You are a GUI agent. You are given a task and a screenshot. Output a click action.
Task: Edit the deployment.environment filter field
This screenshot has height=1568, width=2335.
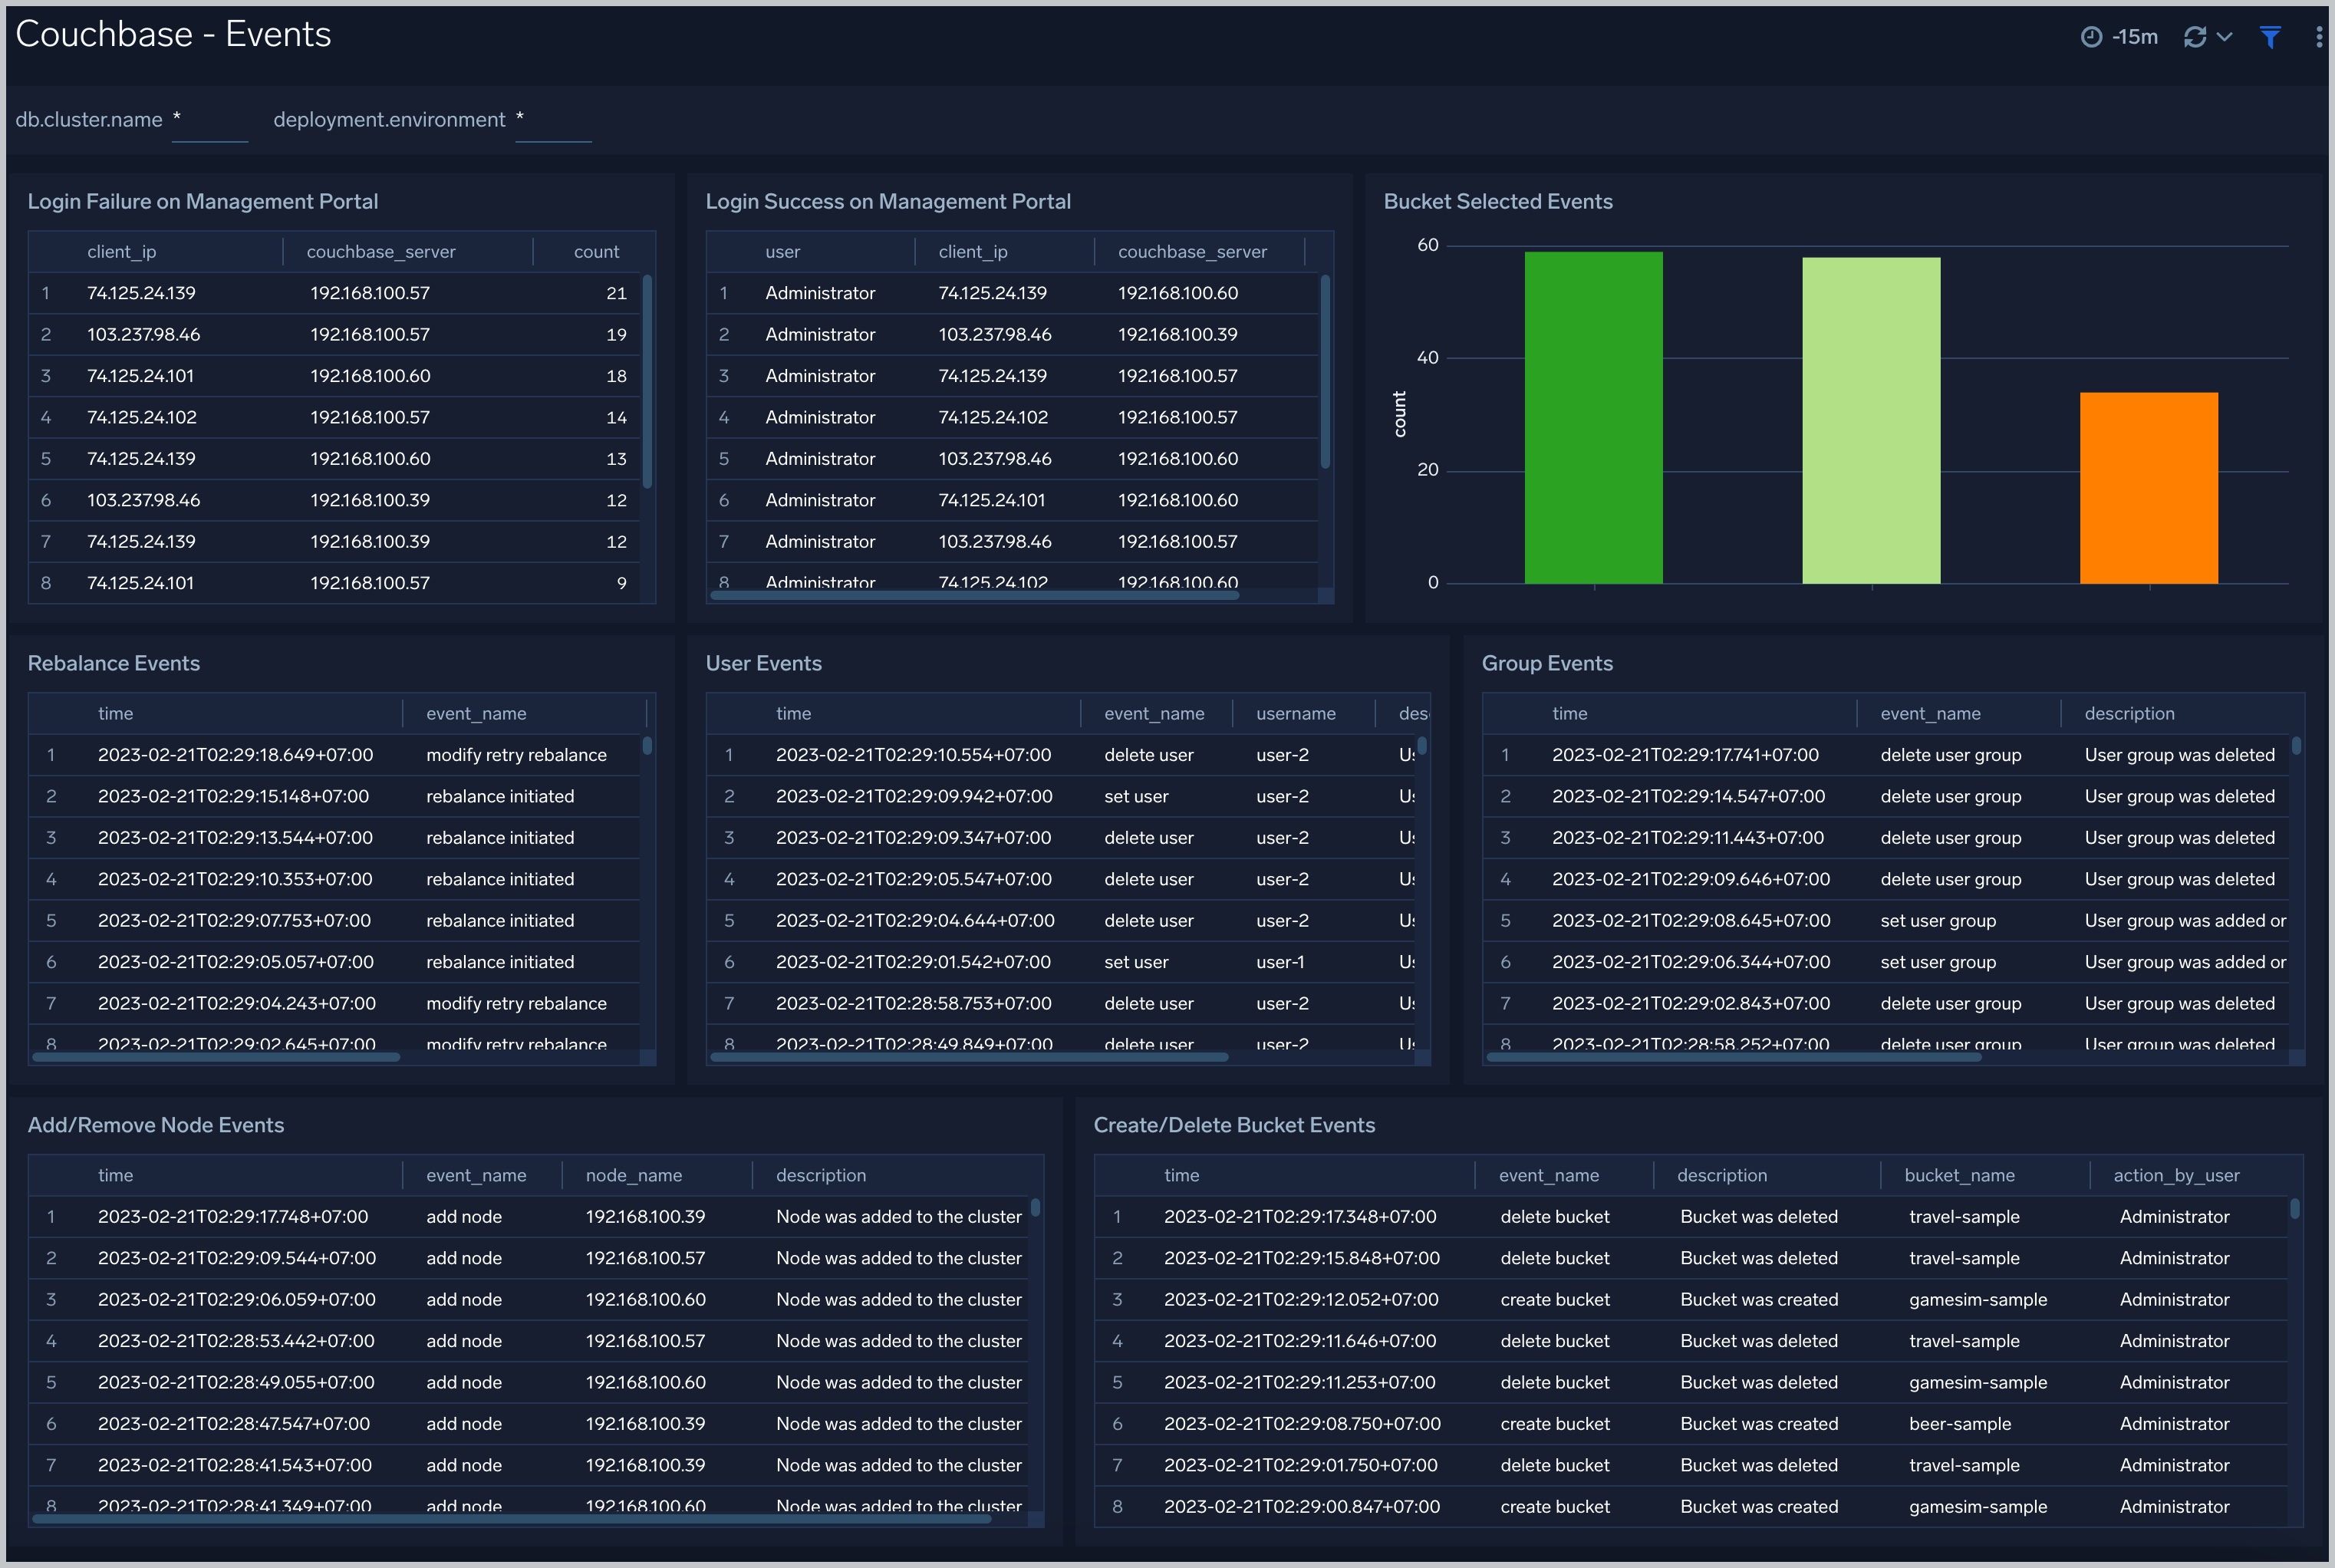click(553, 120)
